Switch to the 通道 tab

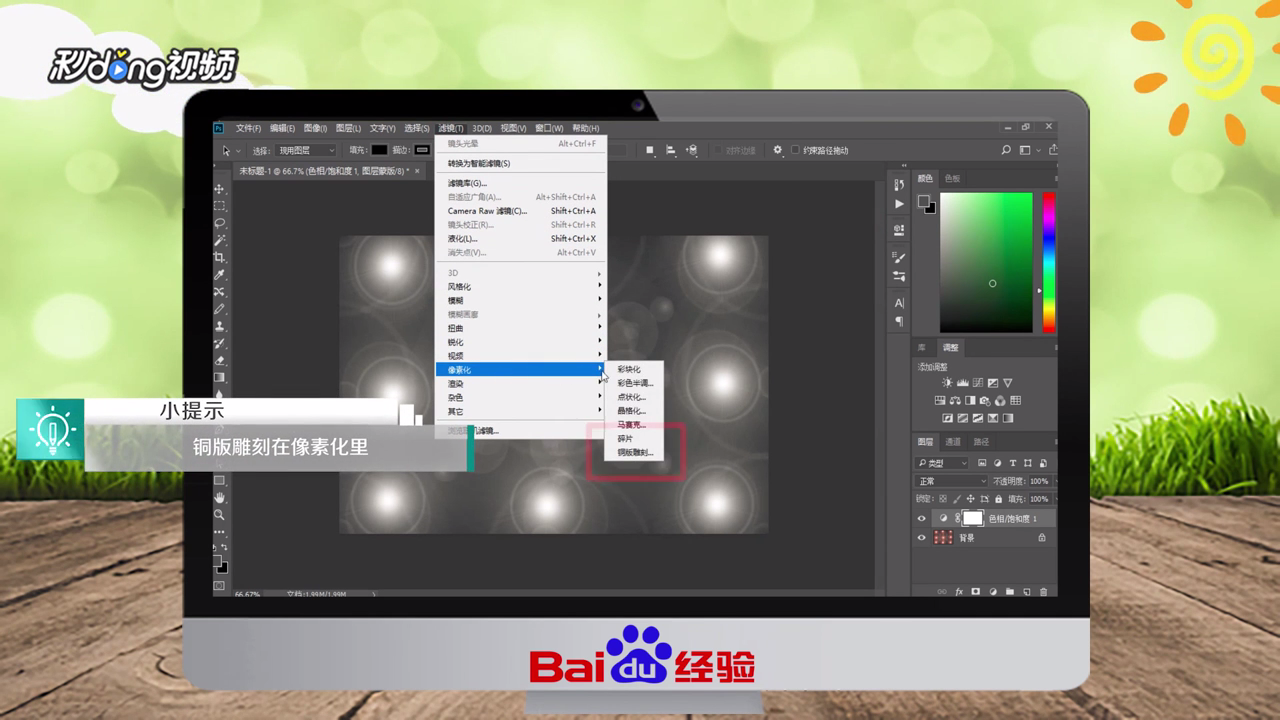tap(953, 442)
